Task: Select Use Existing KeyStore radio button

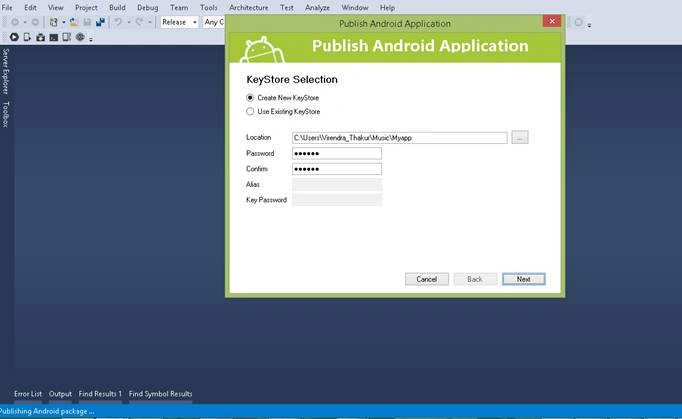Action: [250, 111]
